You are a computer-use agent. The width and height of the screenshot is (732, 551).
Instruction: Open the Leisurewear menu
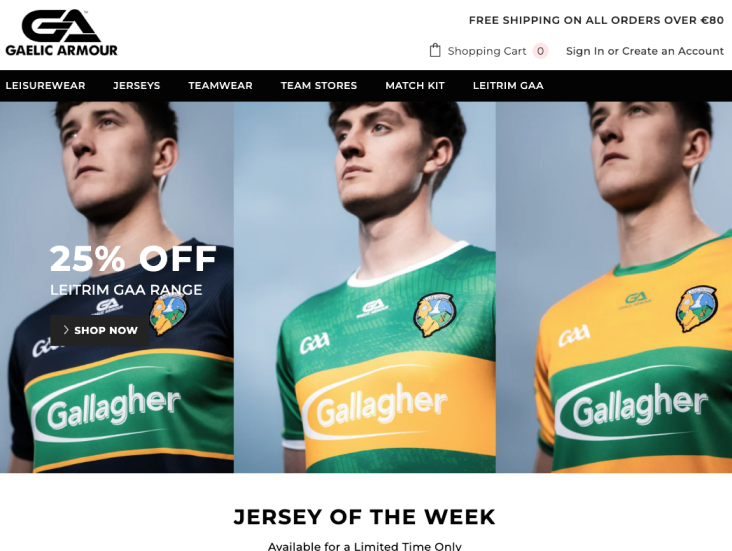tap(45, 85)
